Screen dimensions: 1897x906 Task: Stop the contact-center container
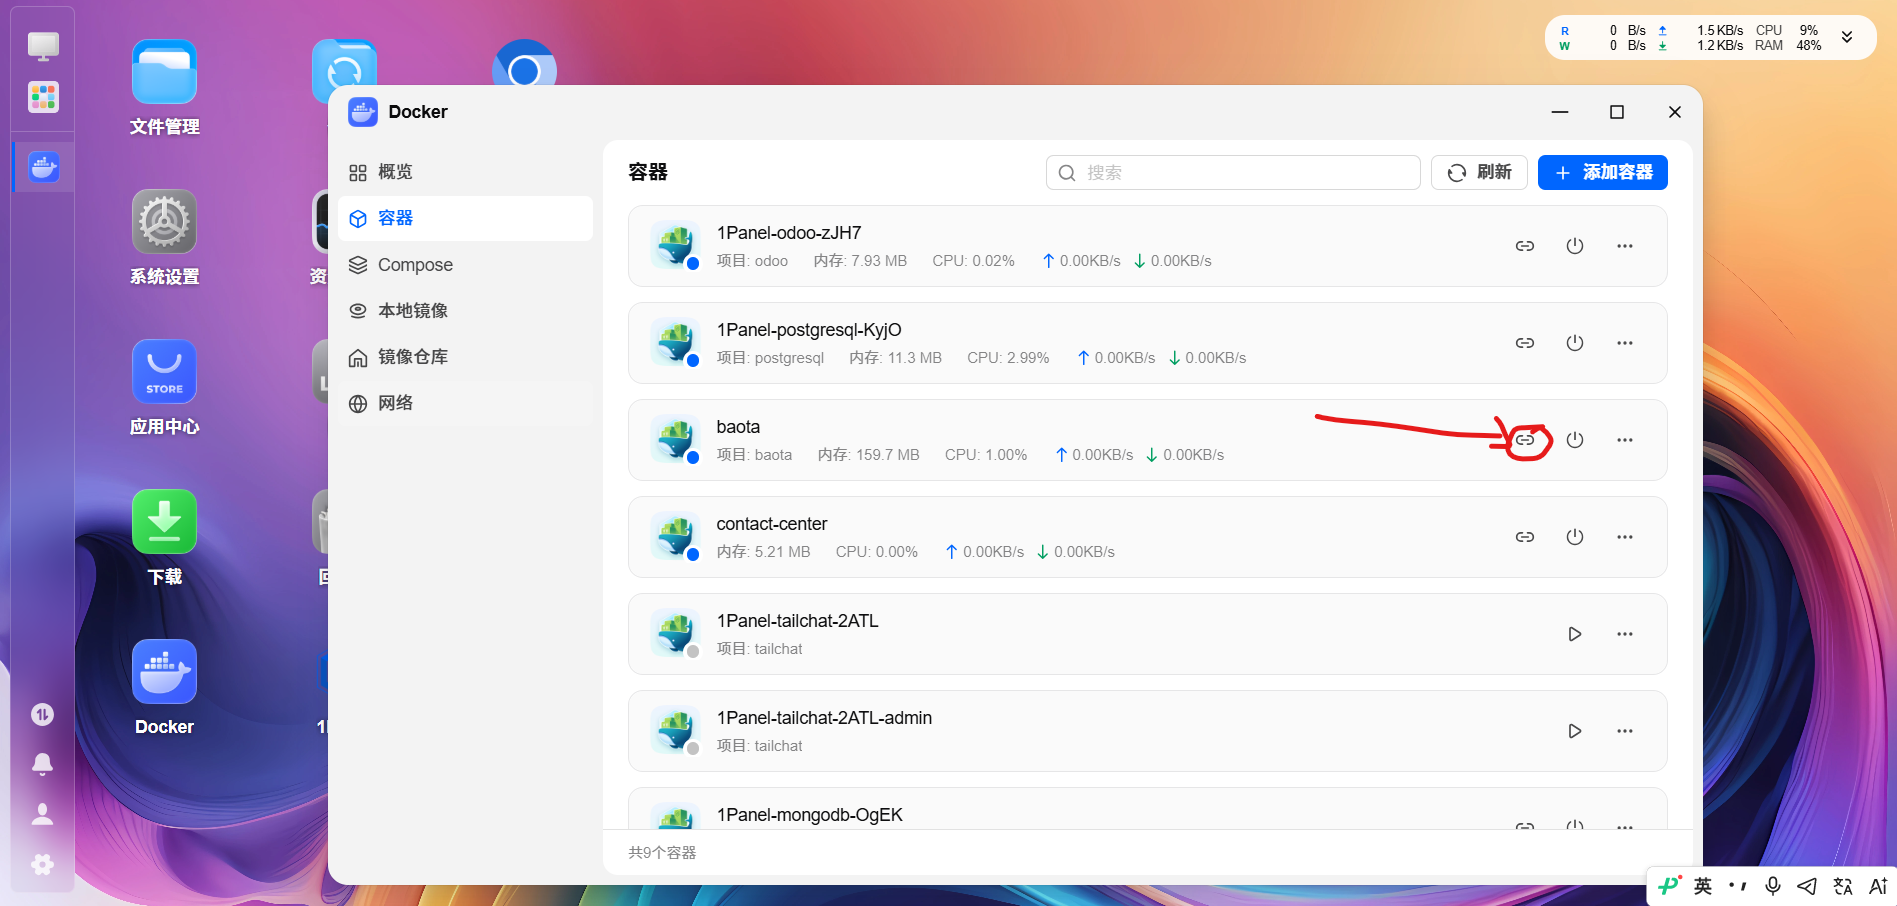point(1574,537)
